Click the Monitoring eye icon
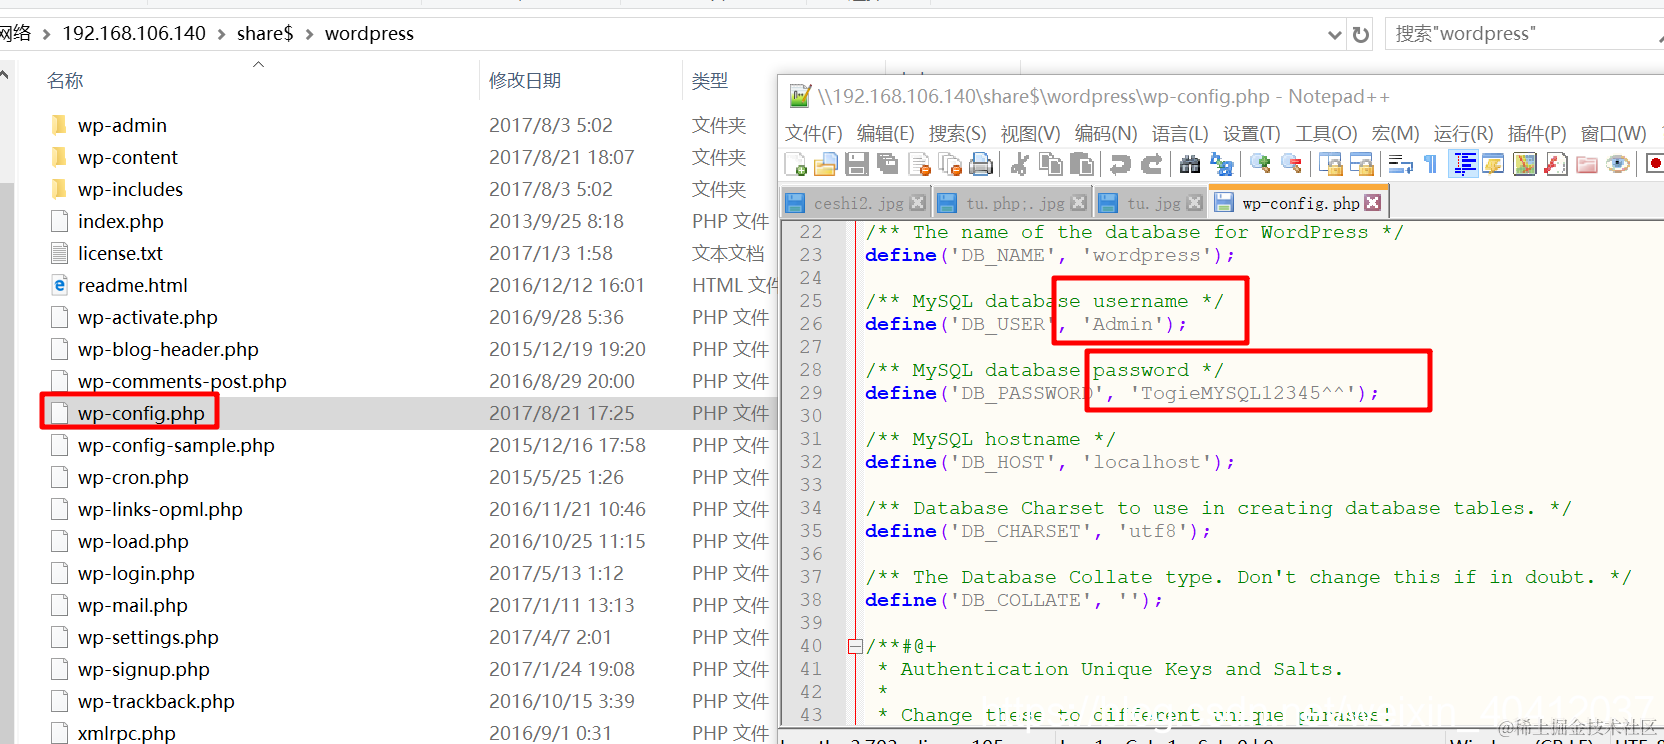The height and width of the screenshot is (744, 1664). pos(1618,164)
